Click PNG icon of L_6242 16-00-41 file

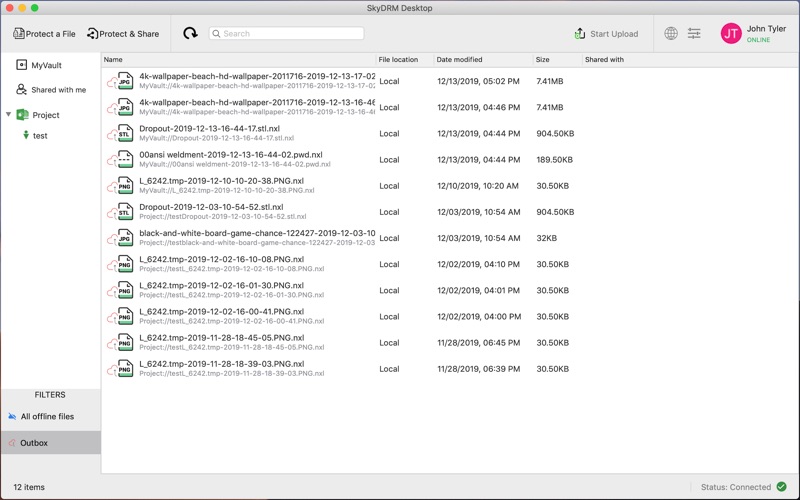[125, 316]
